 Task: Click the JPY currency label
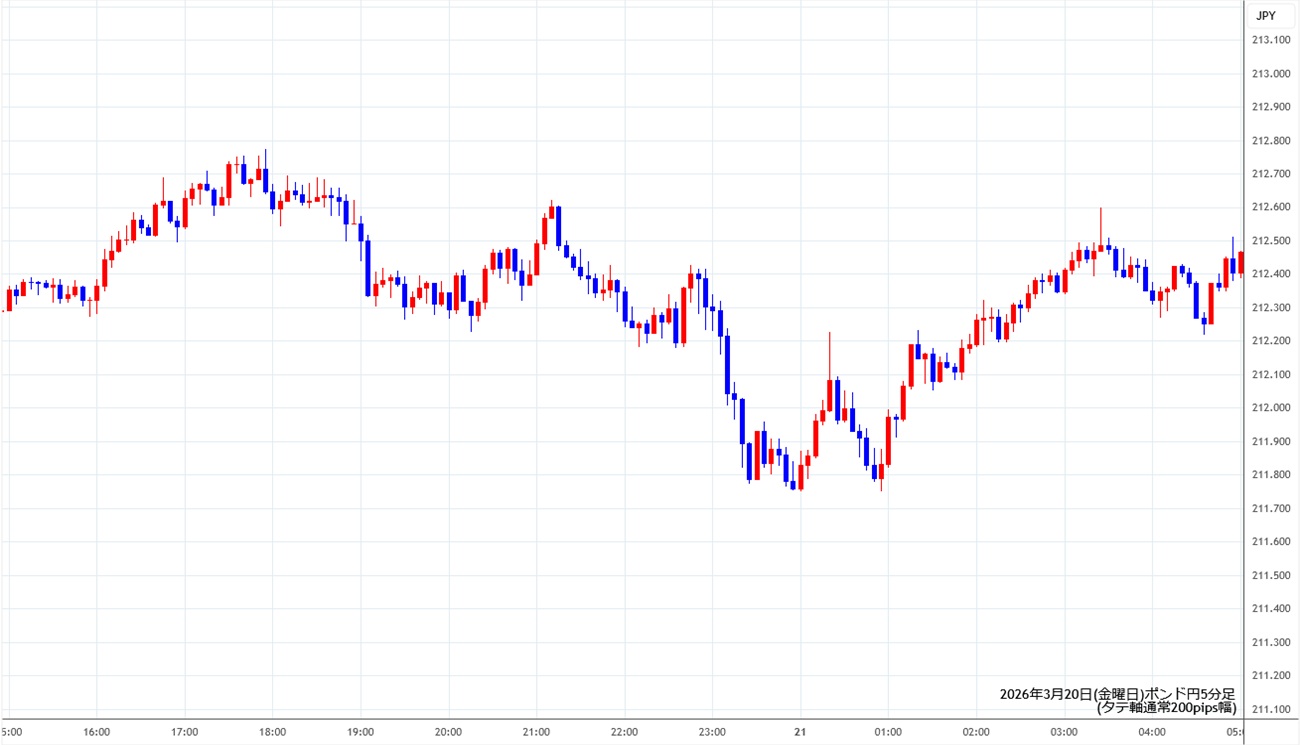click(x=1265, y=15)
